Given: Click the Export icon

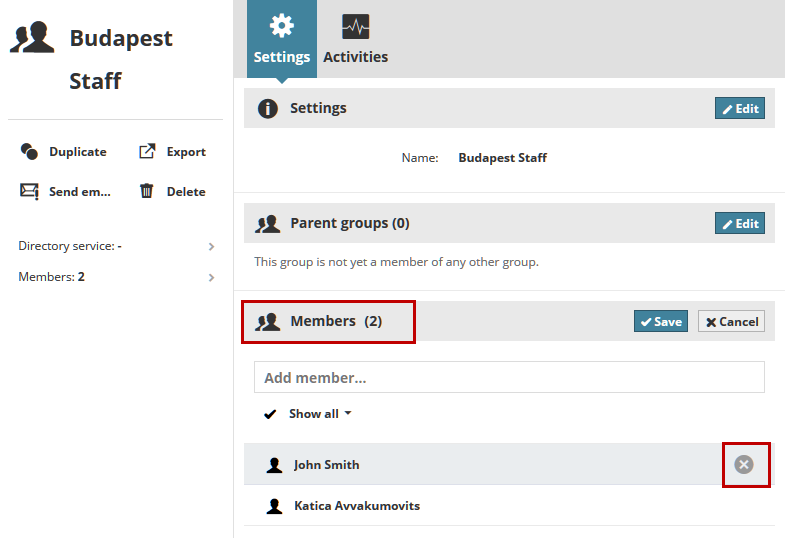Looking at the screenshot, I should pyautogui.click(x=147, y=152).
